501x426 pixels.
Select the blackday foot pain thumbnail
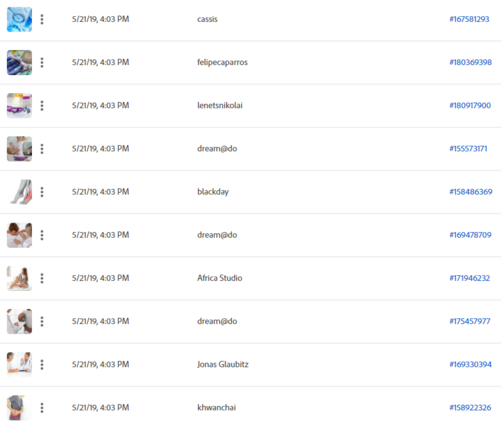pos(19,192)
